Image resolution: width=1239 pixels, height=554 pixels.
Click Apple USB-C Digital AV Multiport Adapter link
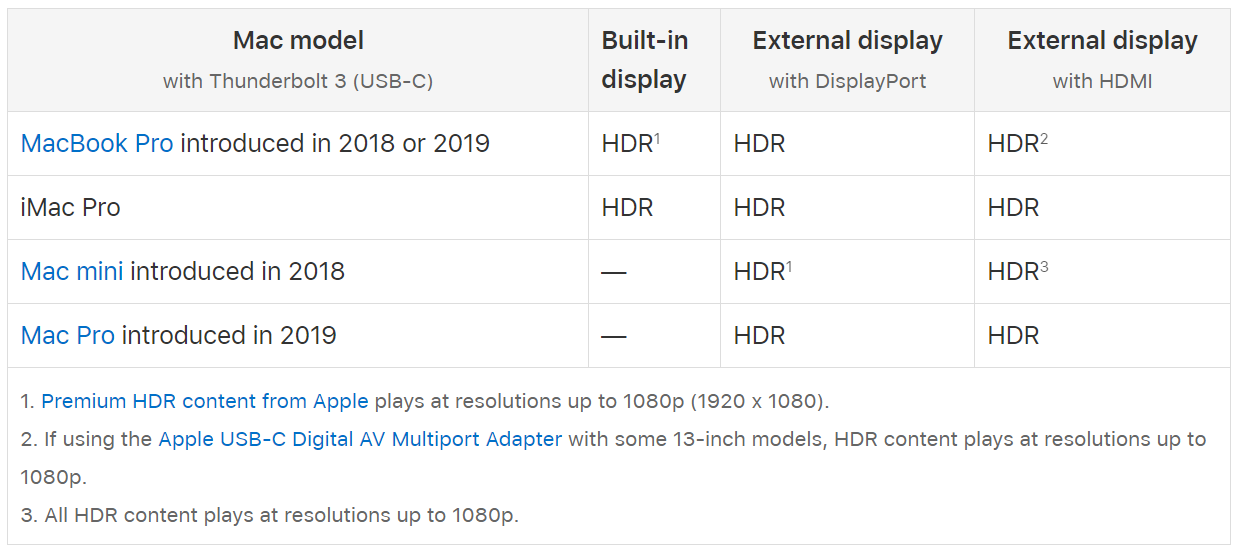[x=360, y=439]
